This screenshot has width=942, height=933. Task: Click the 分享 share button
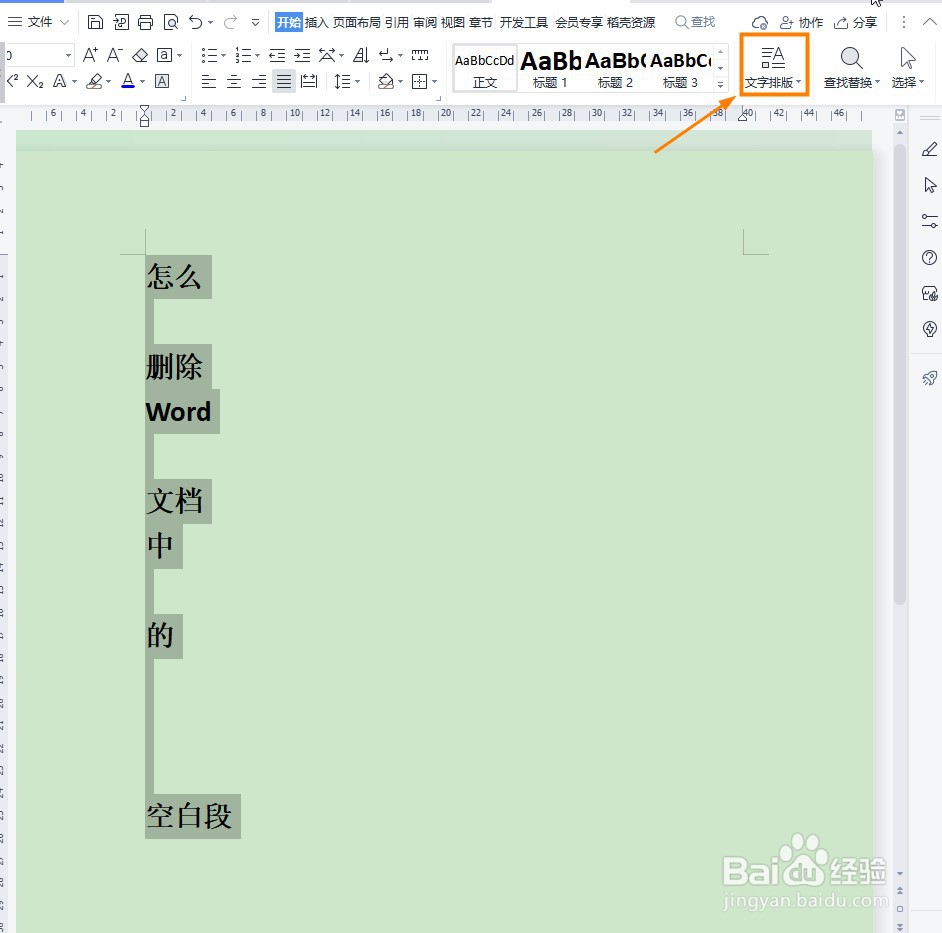coord(855,23)
